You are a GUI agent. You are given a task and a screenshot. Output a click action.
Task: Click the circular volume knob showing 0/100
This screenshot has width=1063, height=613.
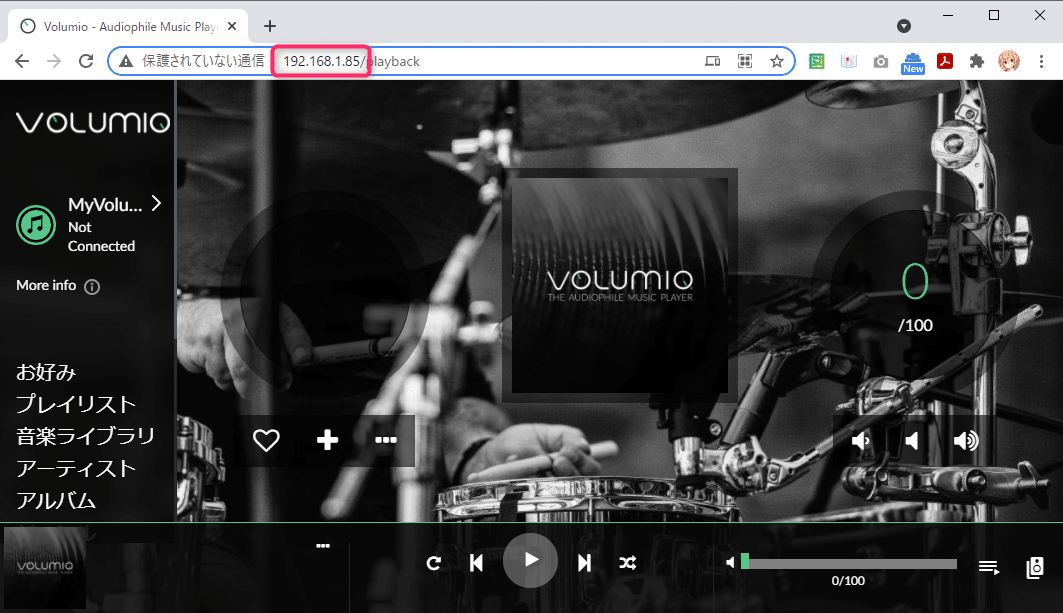[x=915, y=293]
